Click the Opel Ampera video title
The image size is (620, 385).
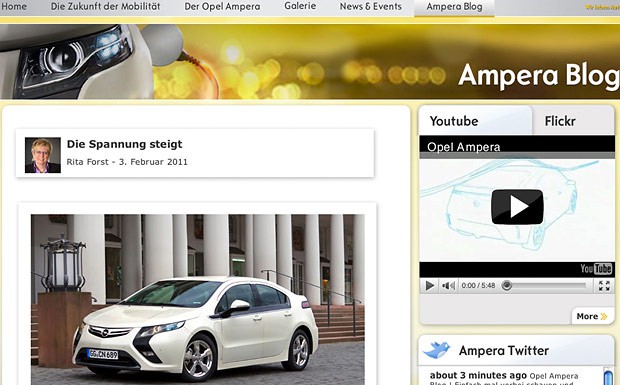(463, 147)
